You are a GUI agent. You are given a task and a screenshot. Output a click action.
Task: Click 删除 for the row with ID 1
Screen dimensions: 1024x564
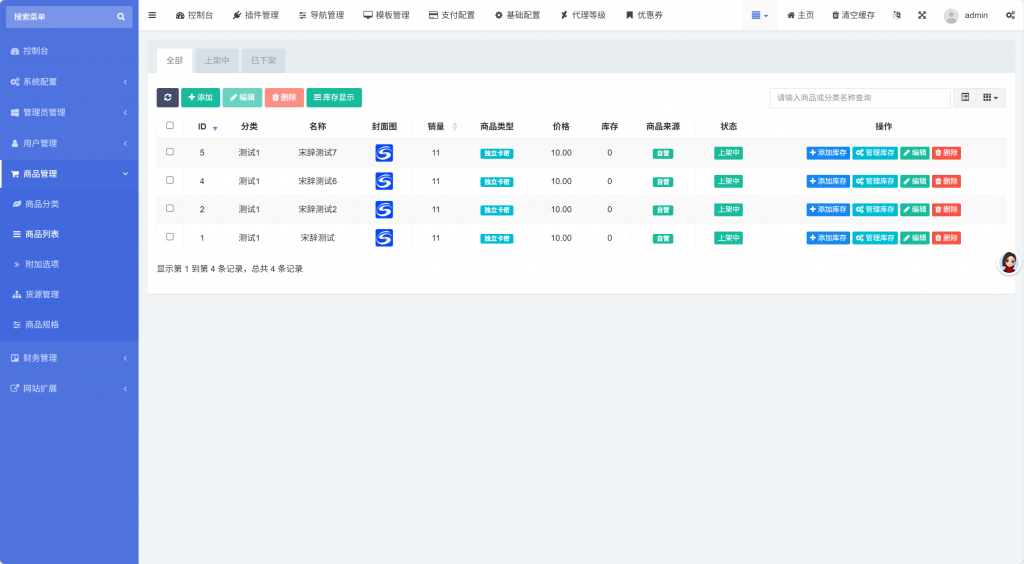pyautogui.click(x=946, y=238)
